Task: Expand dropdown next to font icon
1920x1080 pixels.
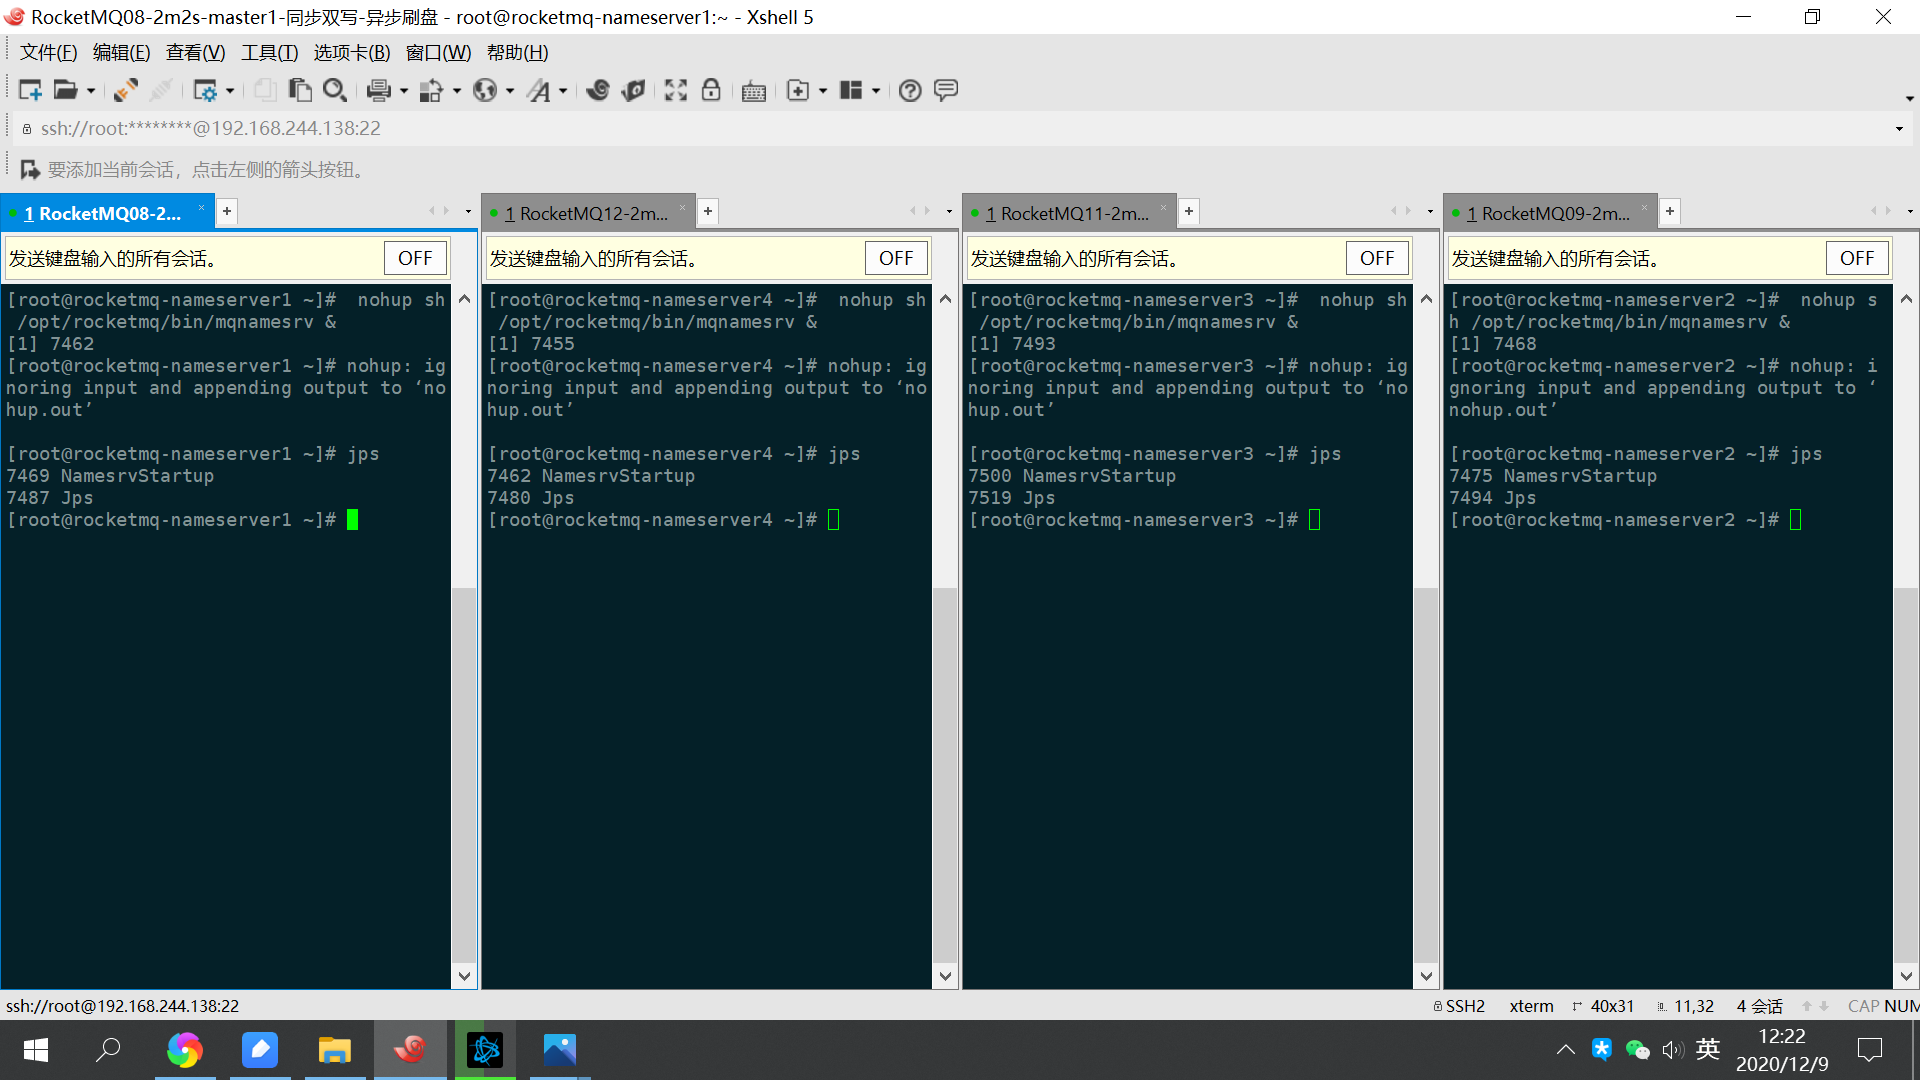Action: pos(563,91)
